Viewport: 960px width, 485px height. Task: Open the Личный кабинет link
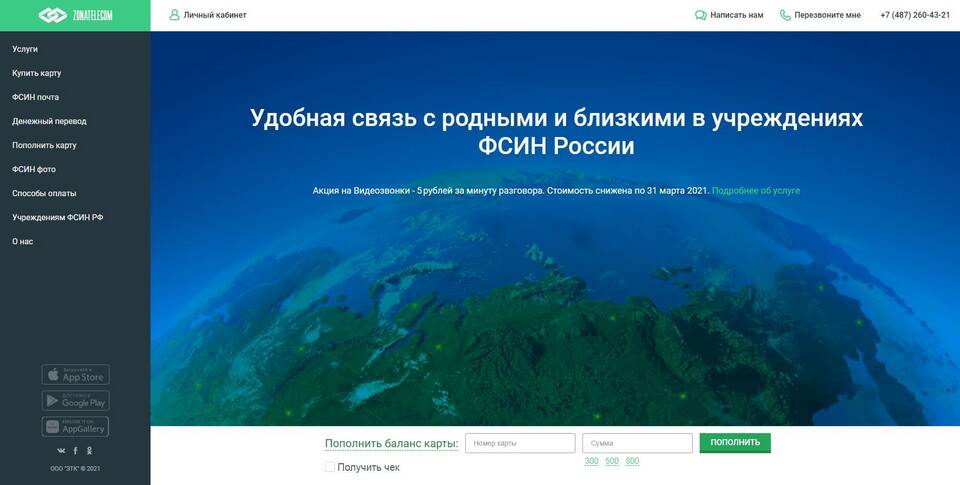pyautogui.click(x=215, y=15)
